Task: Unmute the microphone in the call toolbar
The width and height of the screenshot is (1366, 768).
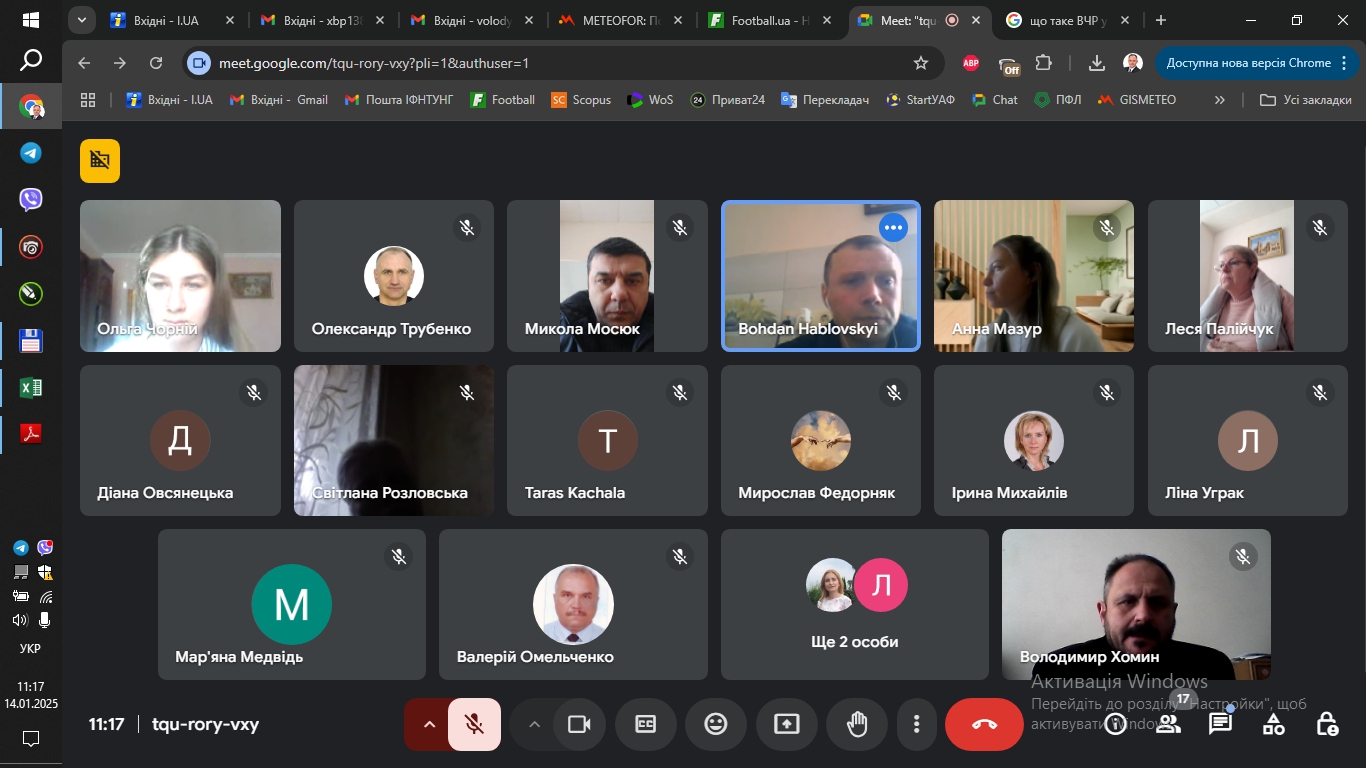Action: pos(474,724)
